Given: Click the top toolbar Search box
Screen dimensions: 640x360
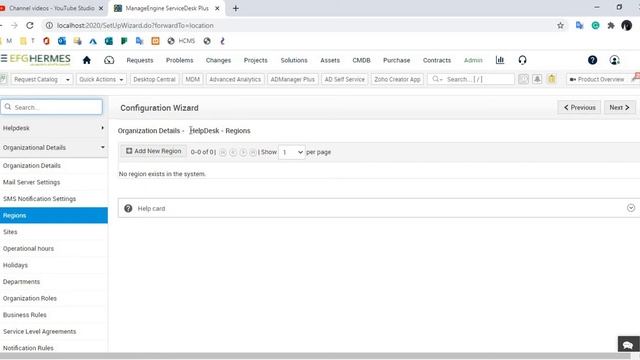Looking at the screenshot, I should click(471, 79).
